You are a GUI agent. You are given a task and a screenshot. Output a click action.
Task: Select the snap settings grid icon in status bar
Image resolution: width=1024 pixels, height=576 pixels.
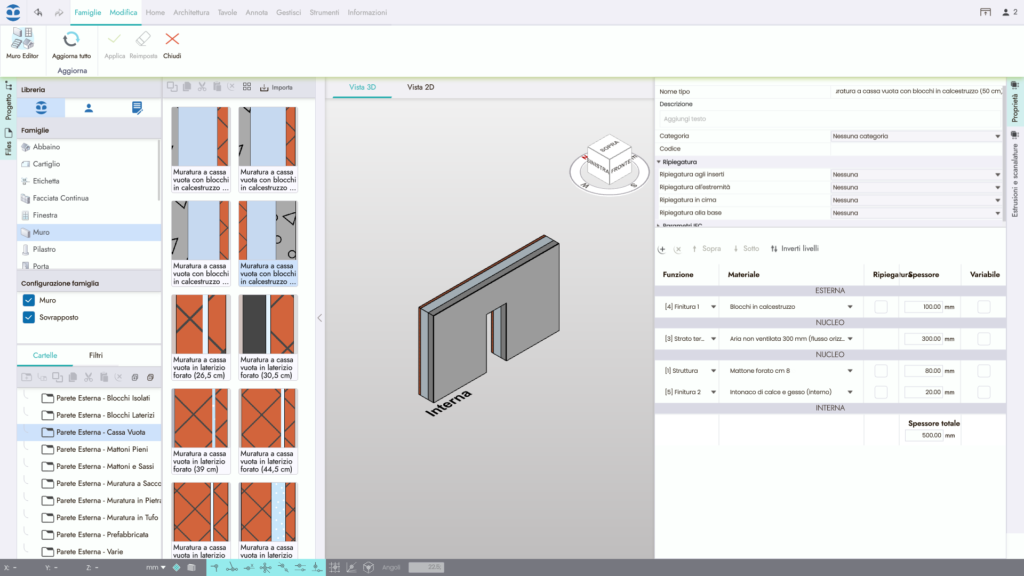tap(335, 567)
